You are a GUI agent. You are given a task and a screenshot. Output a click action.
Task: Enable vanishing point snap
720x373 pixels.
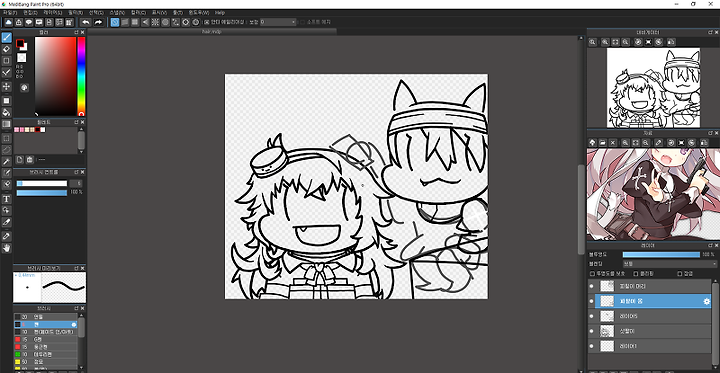click(x=145, y=22)
